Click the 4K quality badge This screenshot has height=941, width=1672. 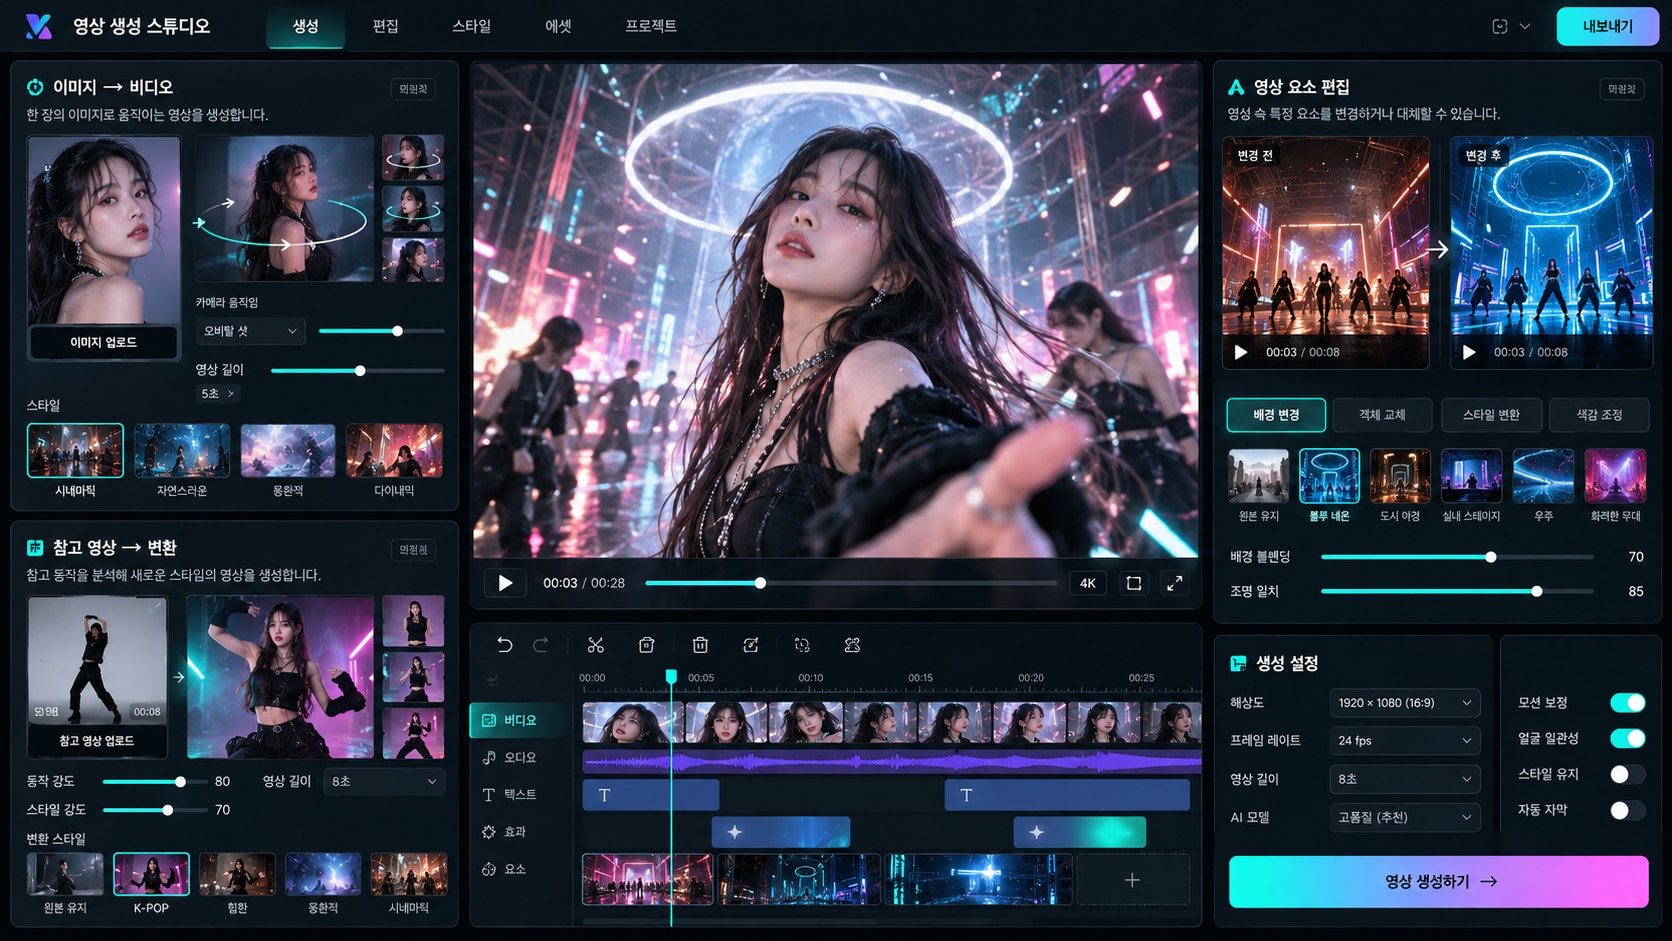pos(1088,583)
